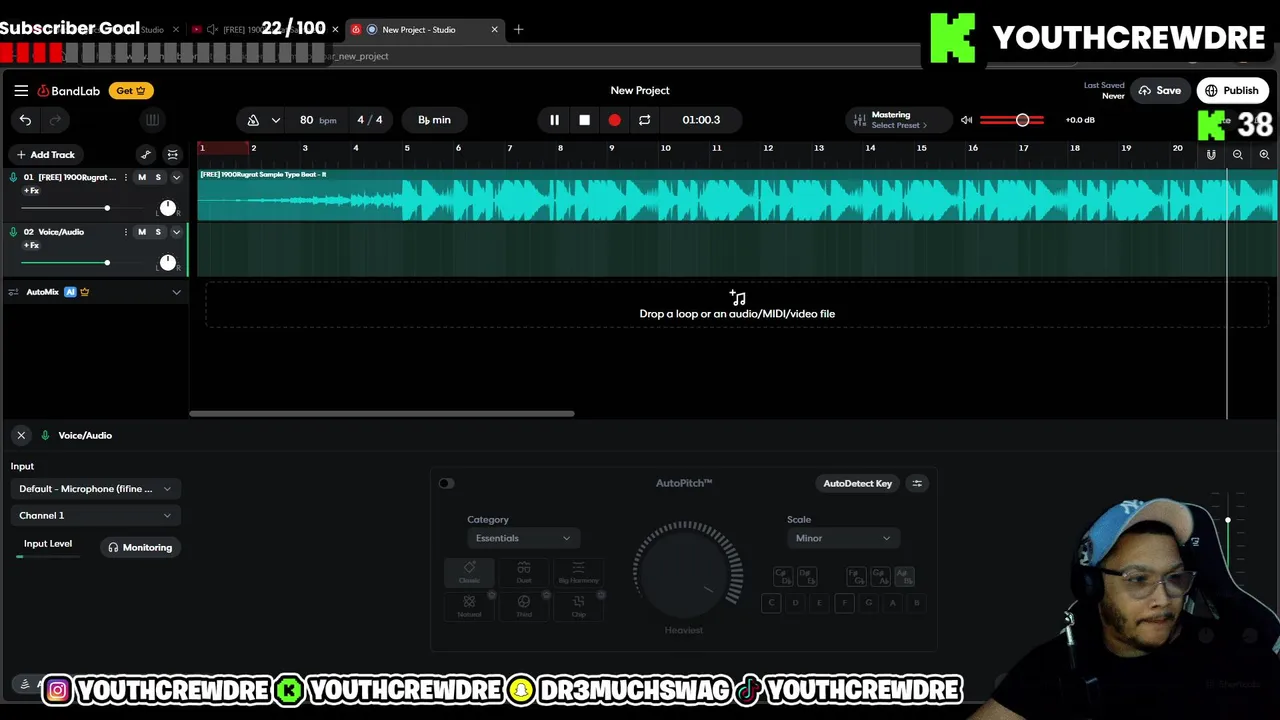Toggle the snap-to-grid magnet icon
Image resolution: width=1280 pixels, height=720 pixels.
(x=1211, y=155)
